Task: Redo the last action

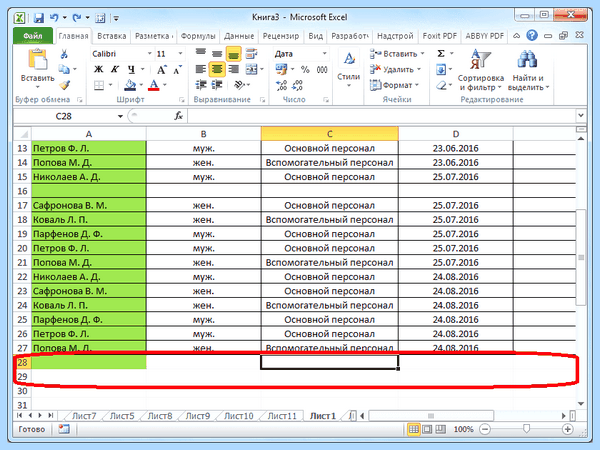Action: (x=77, y=18)
